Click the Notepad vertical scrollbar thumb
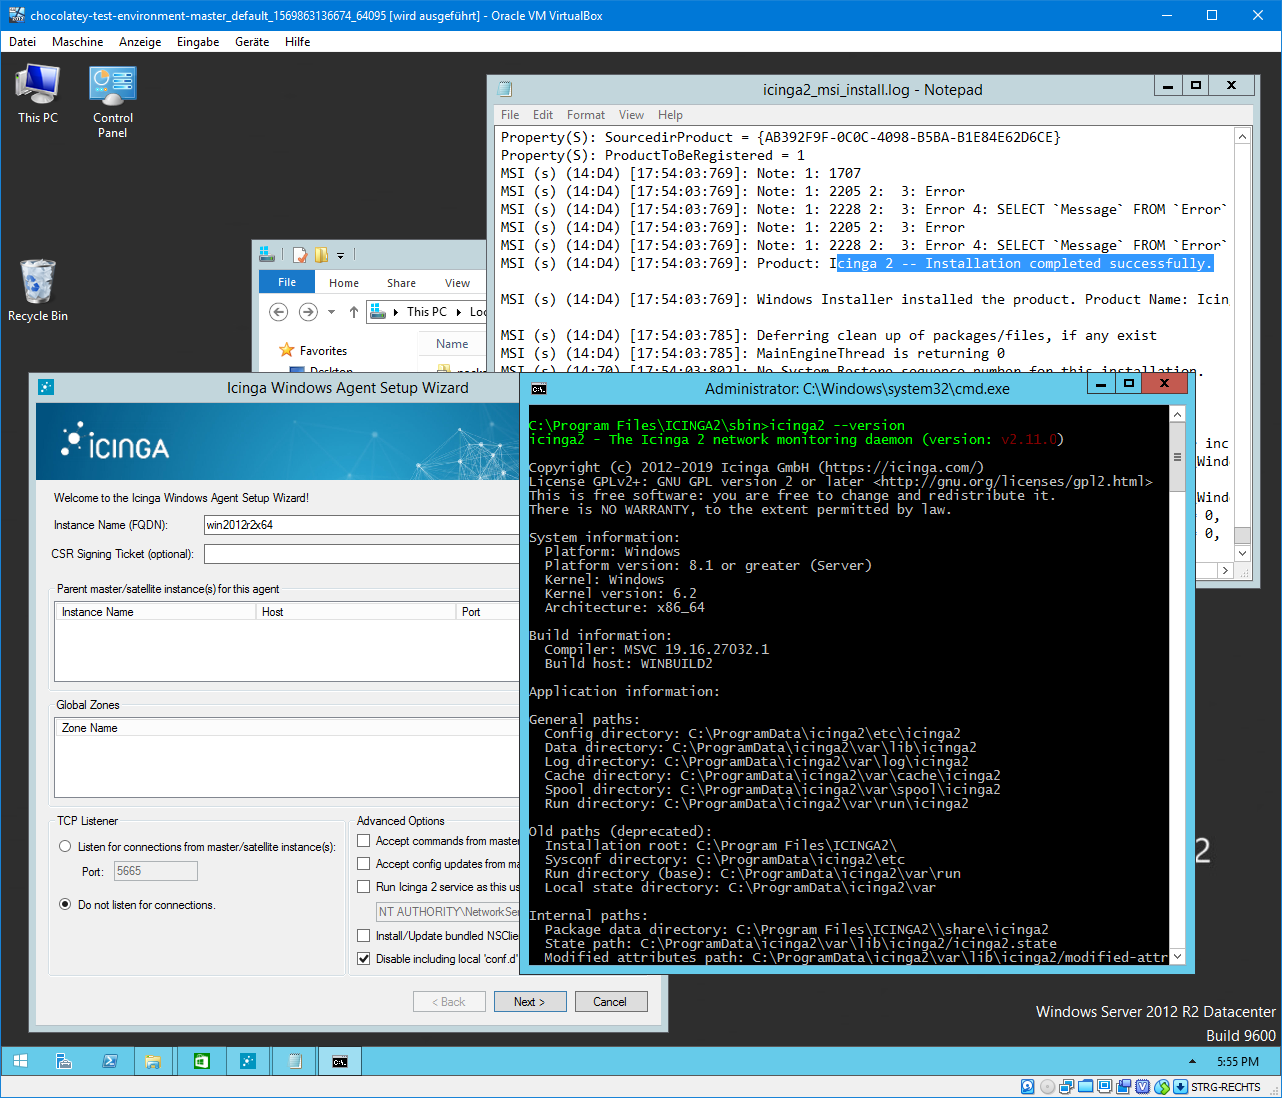Screen dimensions: 1282x1098 (x=1242, y=534)
